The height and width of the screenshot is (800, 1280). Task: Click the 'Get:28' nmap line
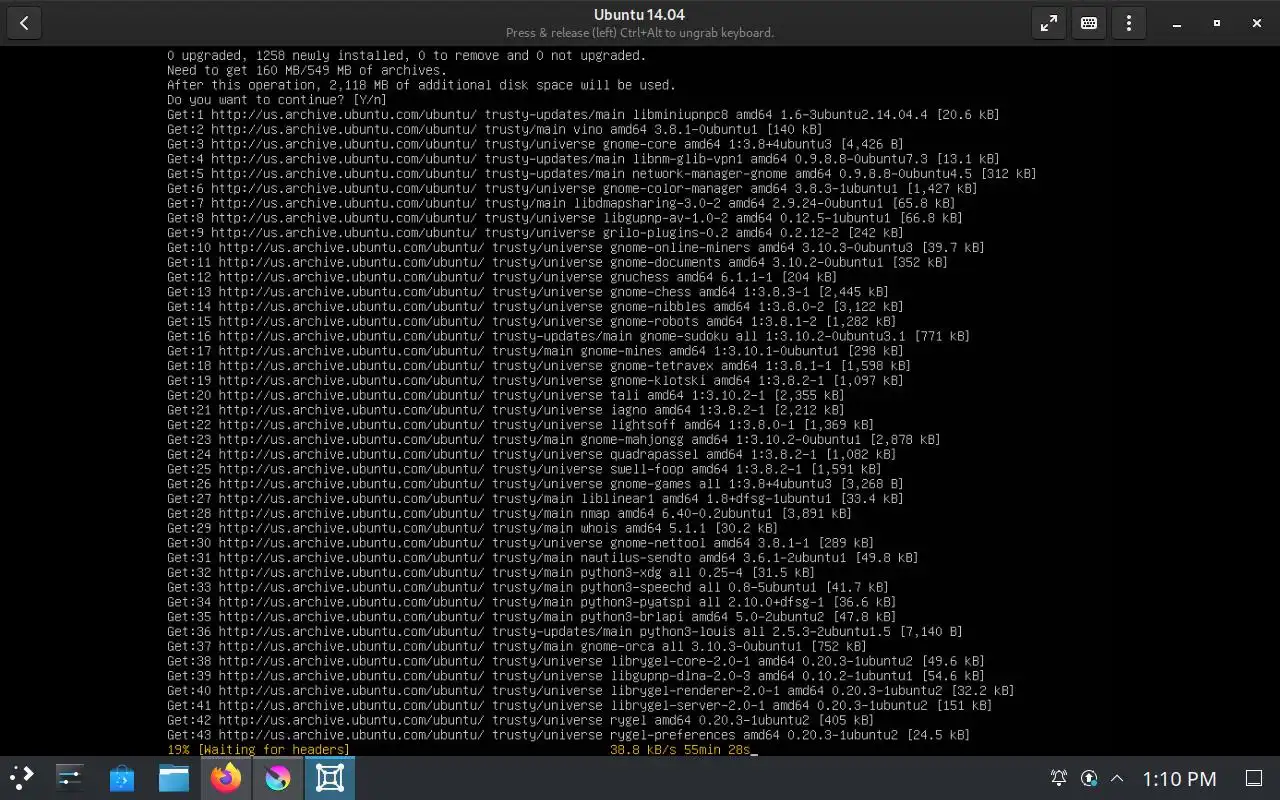(509, 513)
